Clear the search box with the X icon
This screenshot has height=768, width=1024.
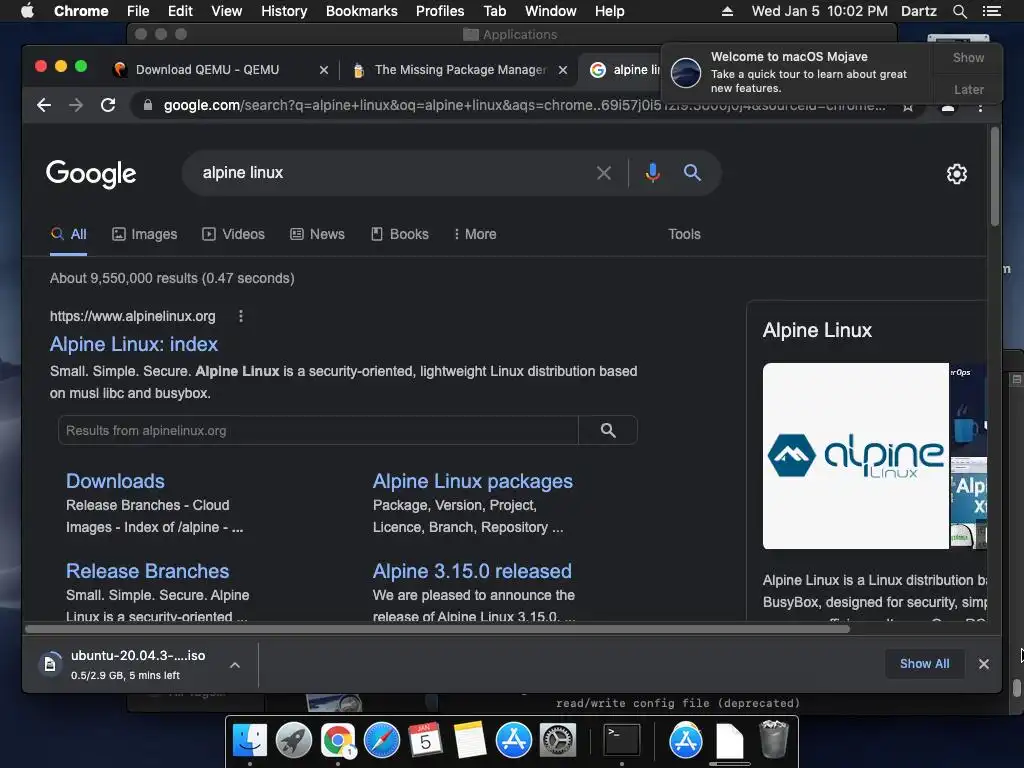click(604, 173)
